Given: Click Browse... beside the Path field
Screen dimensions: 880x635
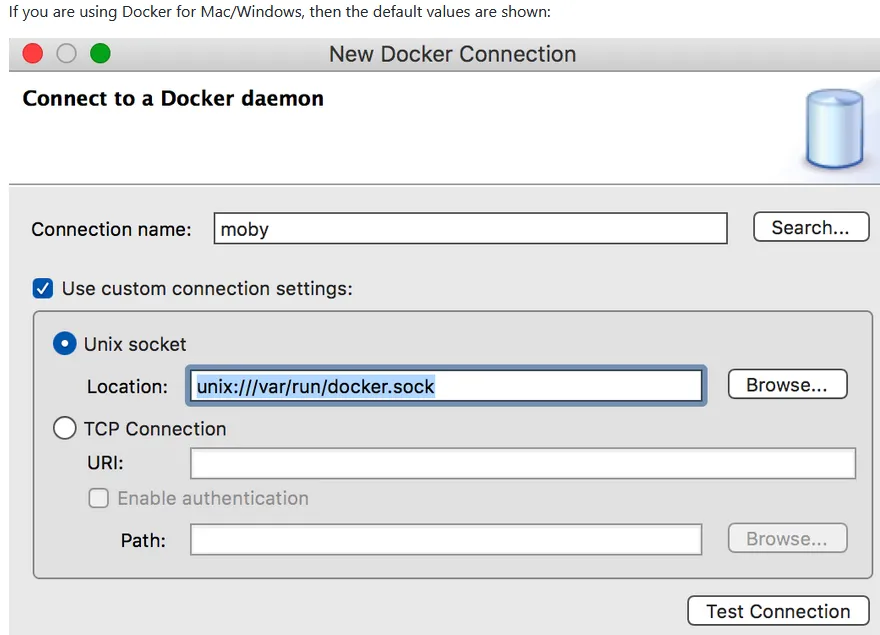Looking at the screenshot, I should [787, 539].
